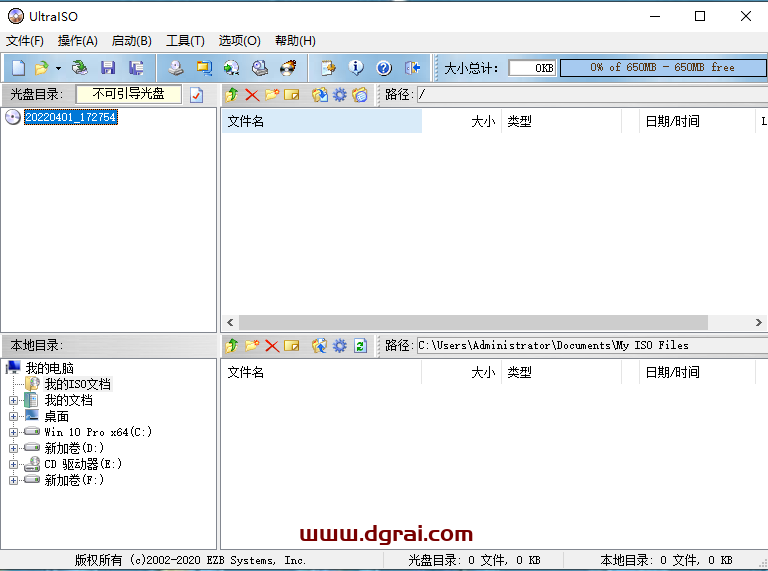Click the blue Help question mark icon
The width and height of the screenshot is (768, 571).
384,68
